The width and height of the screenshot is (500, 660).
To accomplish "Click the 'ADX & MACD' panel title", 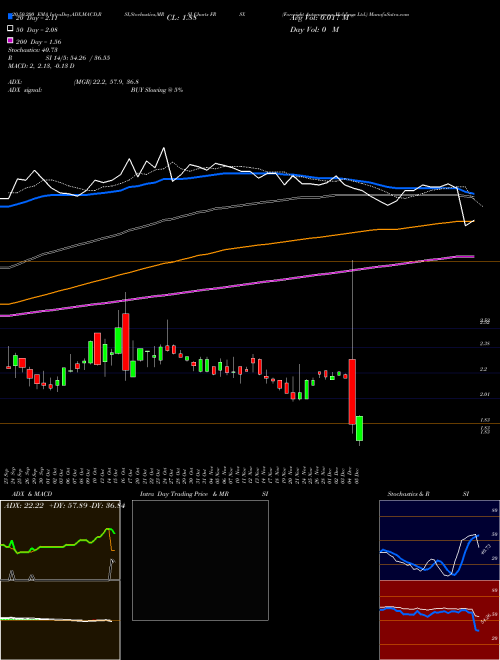I will tap(32, 494).
